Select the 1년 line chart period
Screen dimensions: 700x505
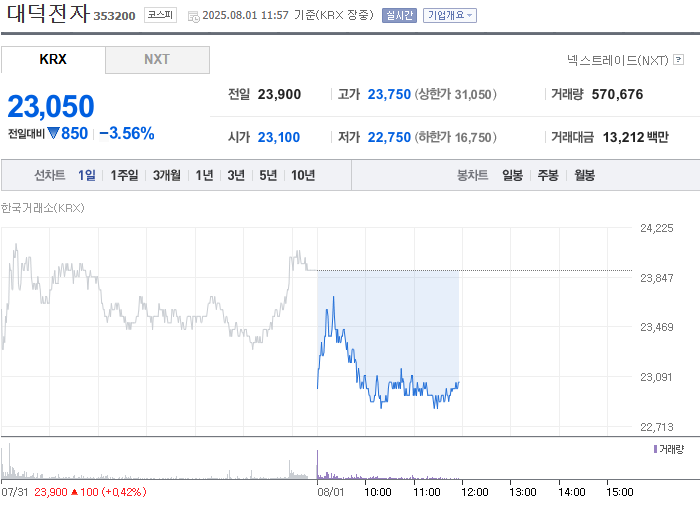click(x=204, y=175)
